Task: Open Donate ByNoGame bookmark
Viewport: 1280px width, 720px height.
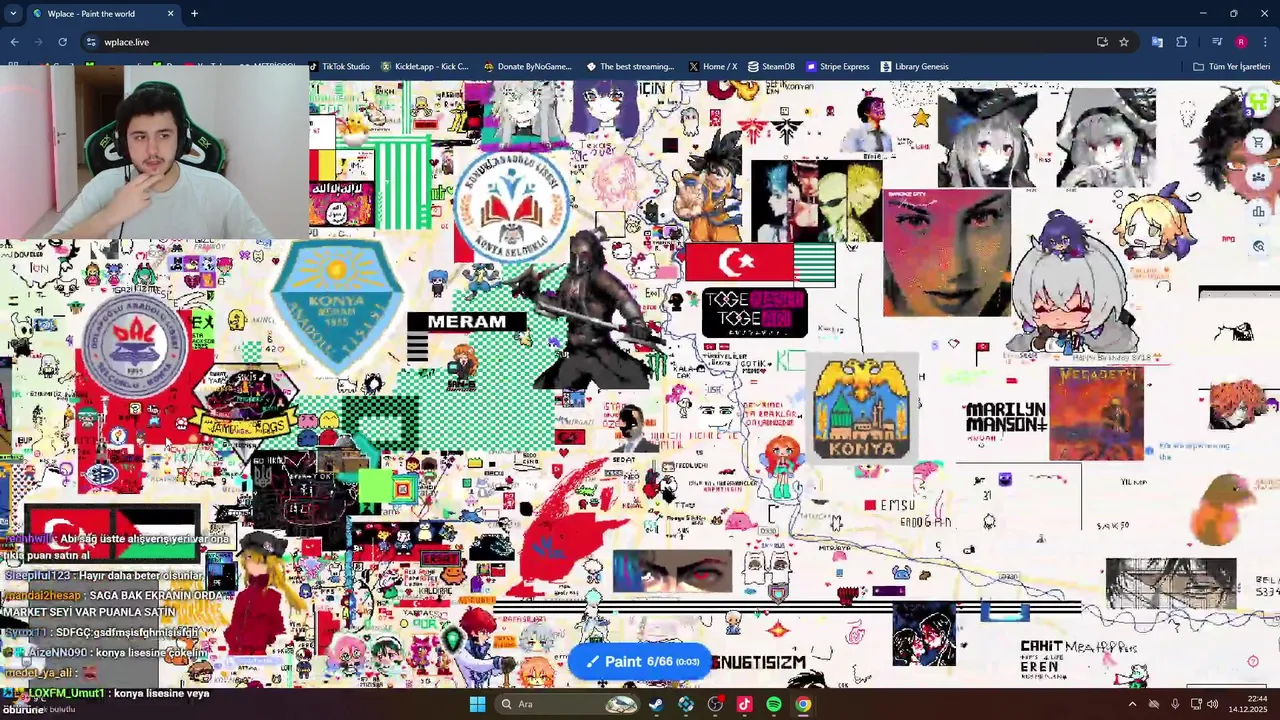Action: (x=527, y=67)
